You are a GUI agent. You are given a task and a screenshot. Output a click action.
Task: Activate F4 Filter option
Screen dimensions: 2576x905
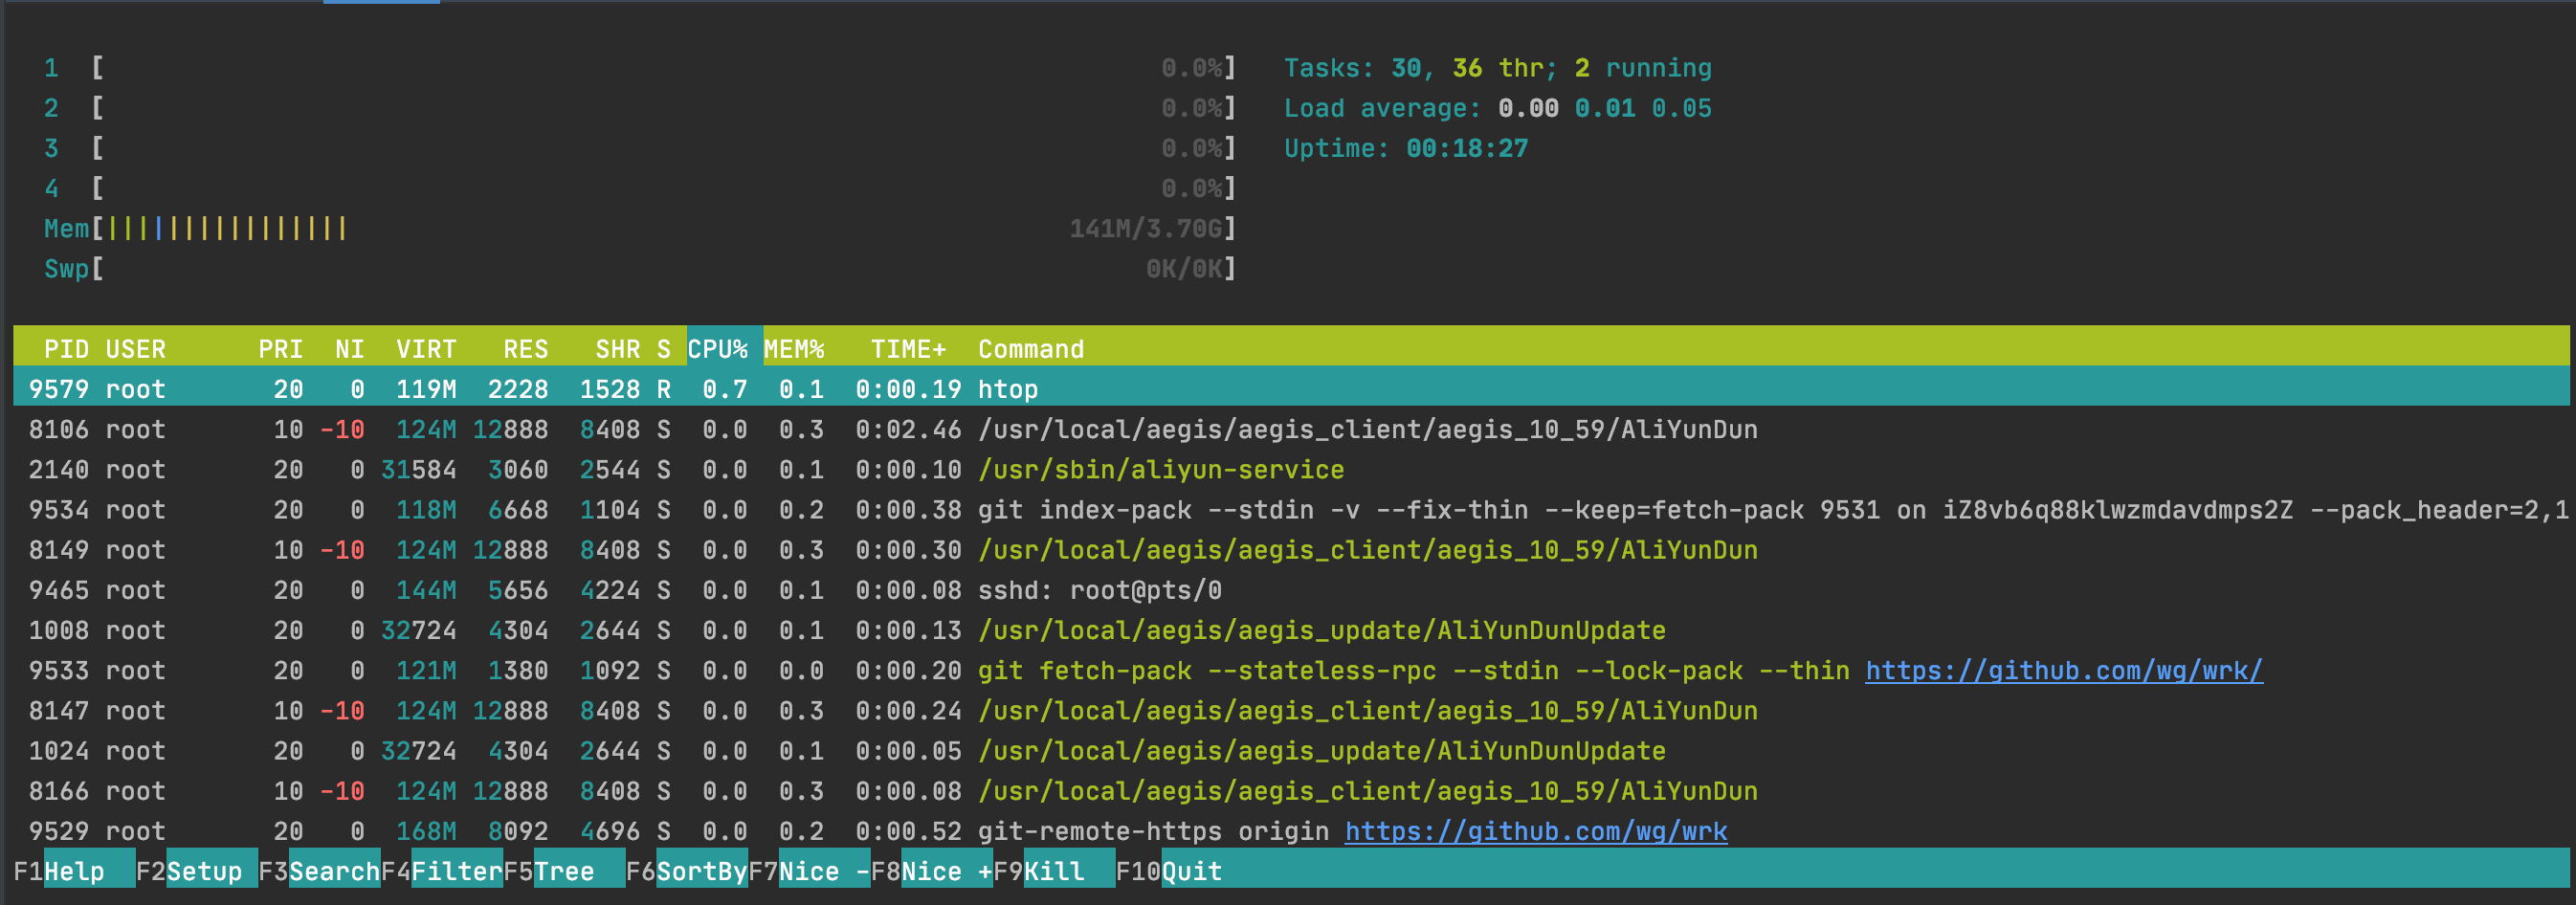pos(441,871)
